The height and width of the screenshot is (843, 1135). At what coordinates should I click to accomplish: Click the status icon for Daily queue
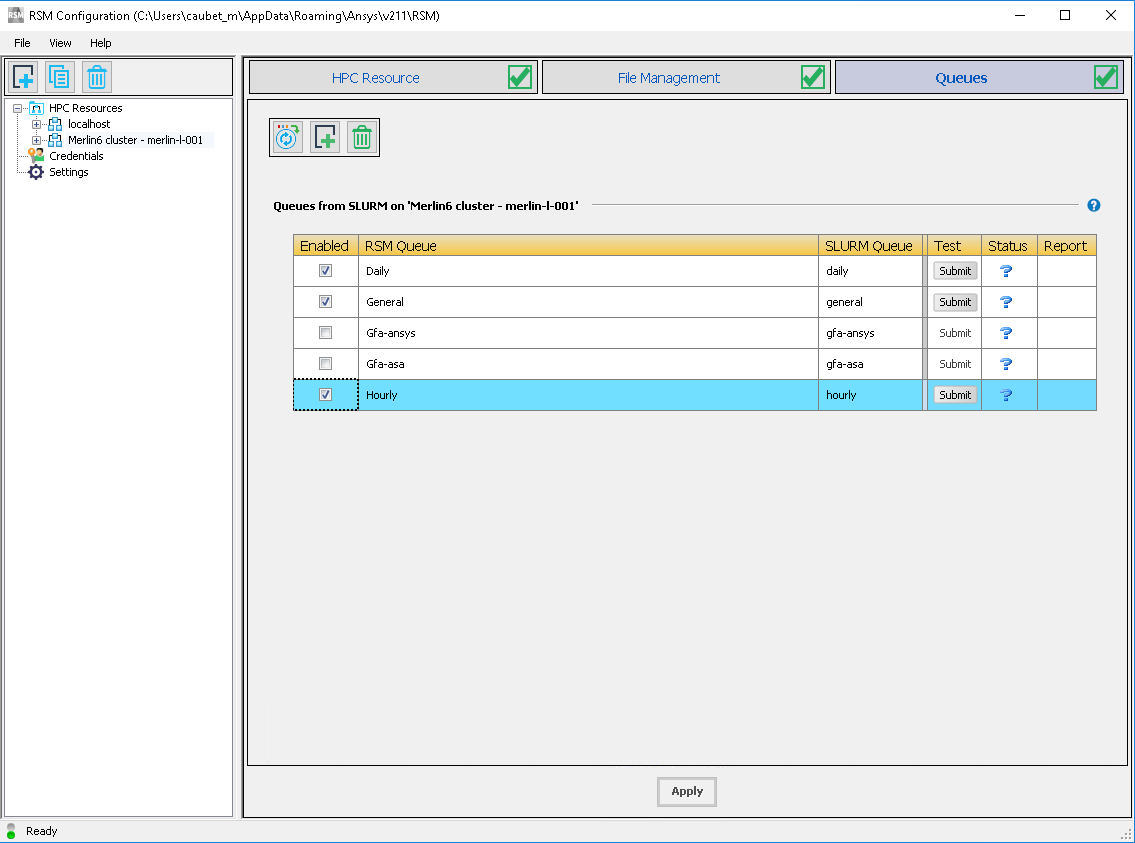click(1006, 271)
